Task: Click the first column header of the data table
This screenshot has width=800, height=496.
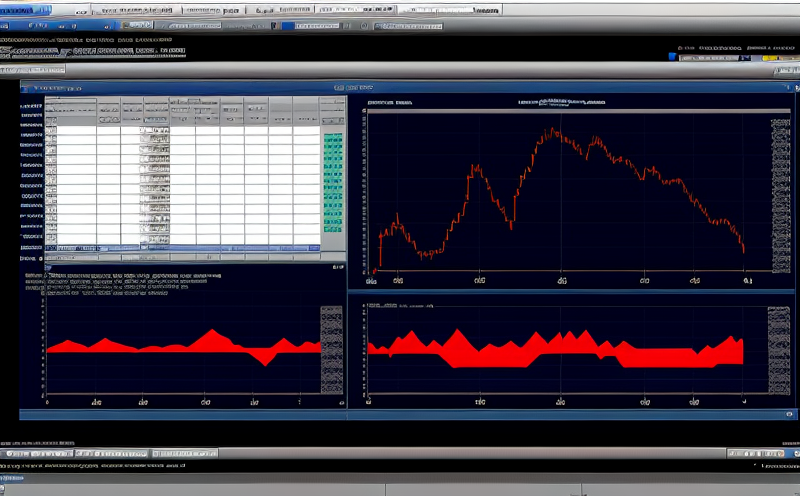Action: click(x=70, y=106)
